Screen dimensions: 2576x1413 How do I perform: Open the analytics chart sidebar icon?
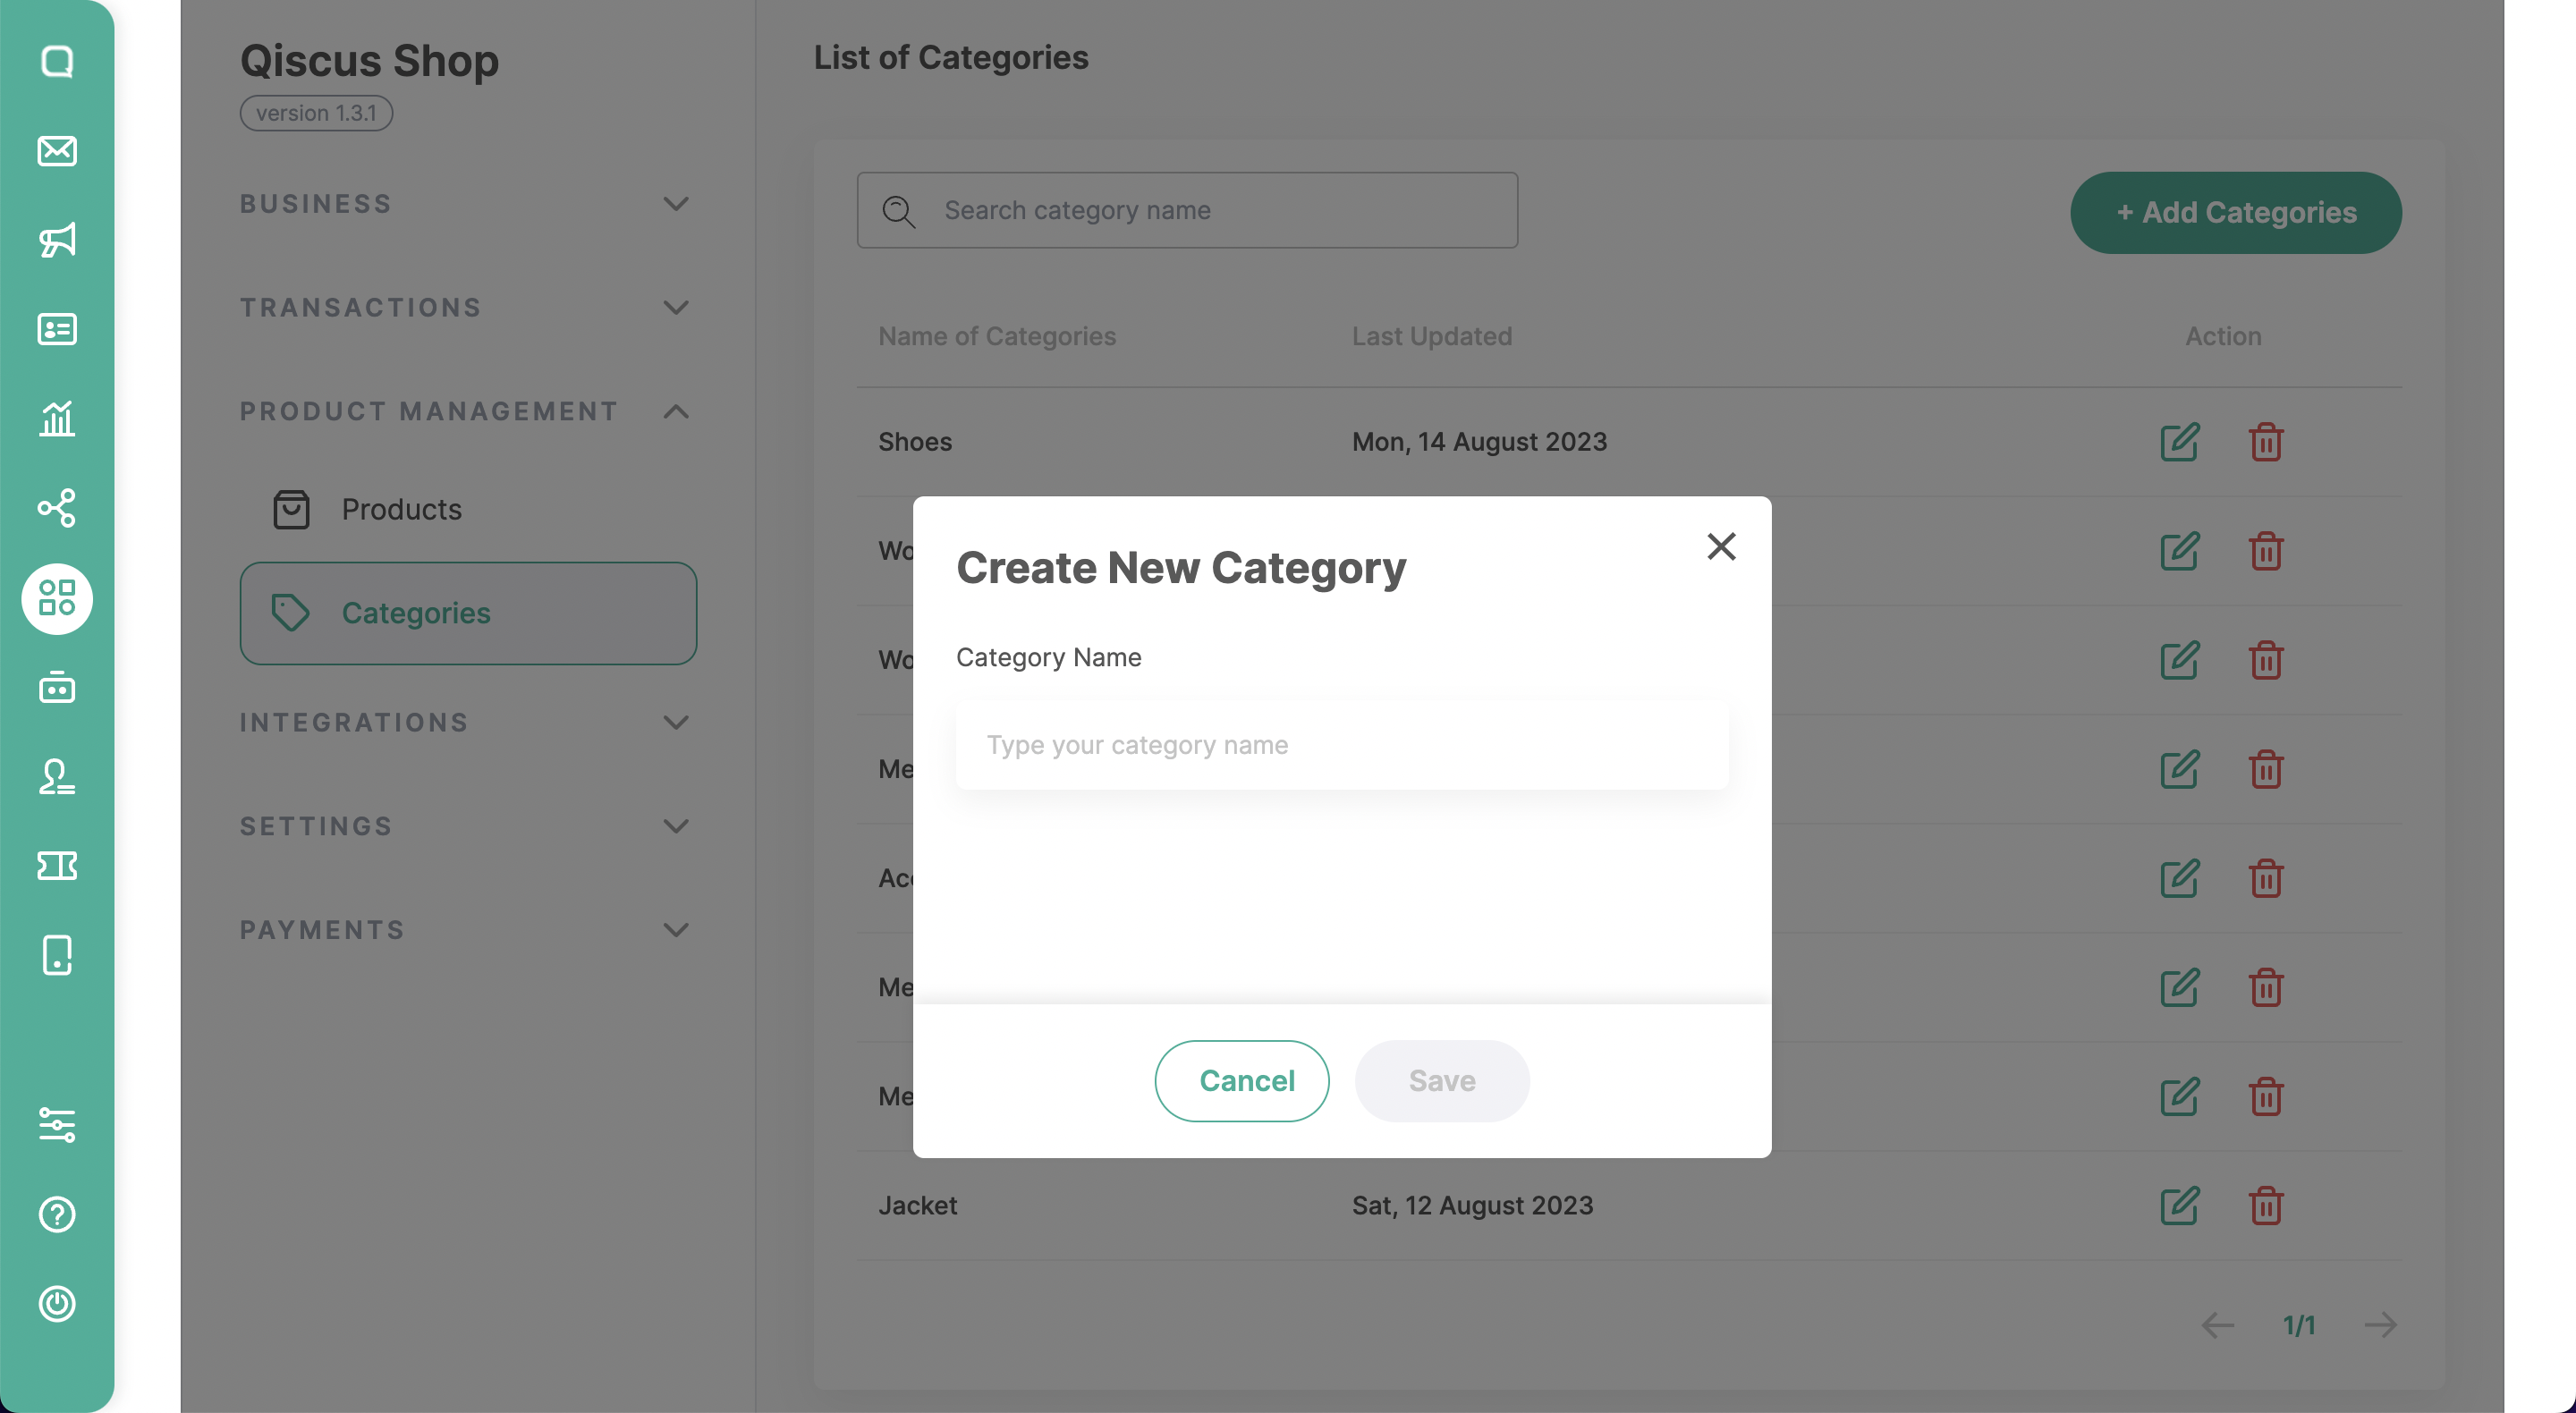click(x=57, y=418)
